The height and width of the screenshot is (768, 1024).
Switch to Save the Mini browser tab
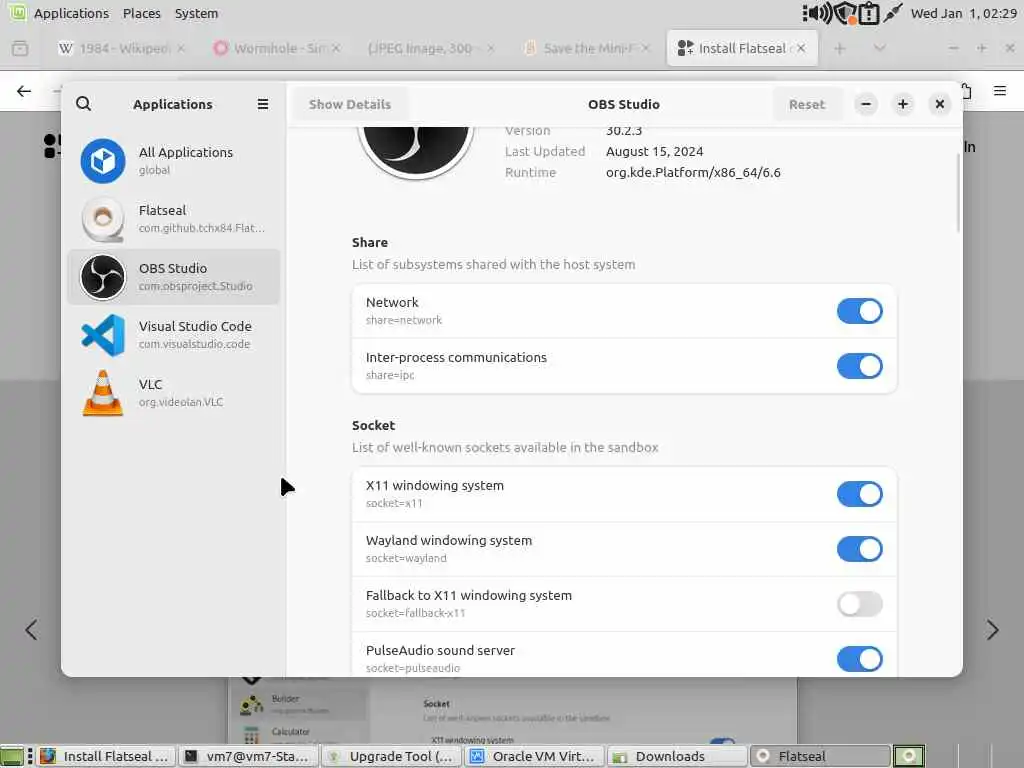tap(586, 48)
